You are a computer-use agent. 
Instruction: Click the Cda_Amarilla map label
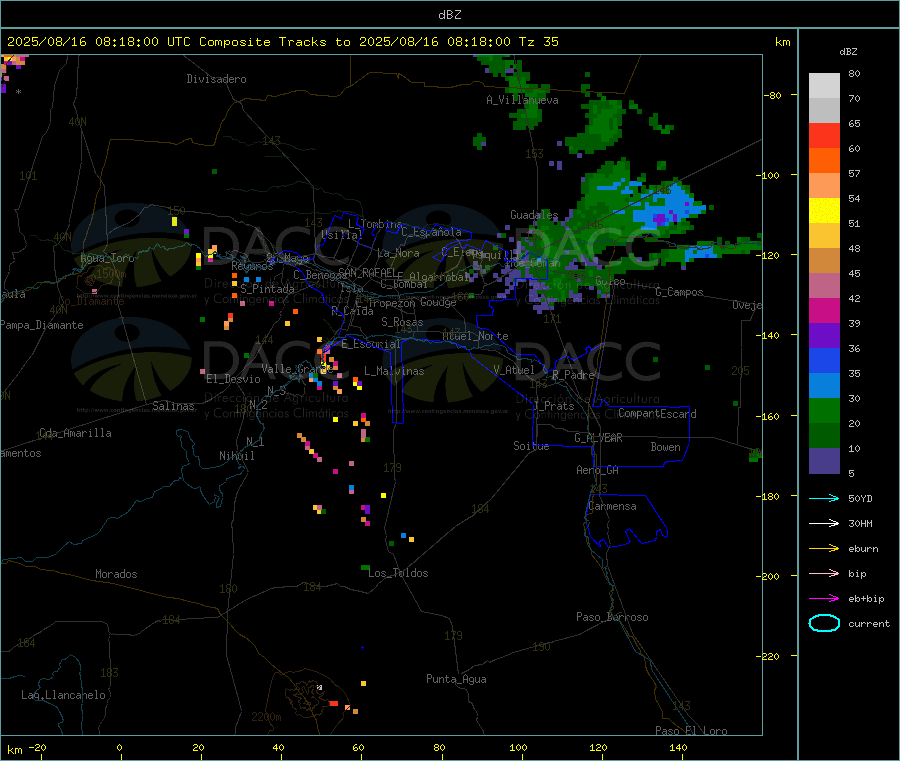pos(75,433)
